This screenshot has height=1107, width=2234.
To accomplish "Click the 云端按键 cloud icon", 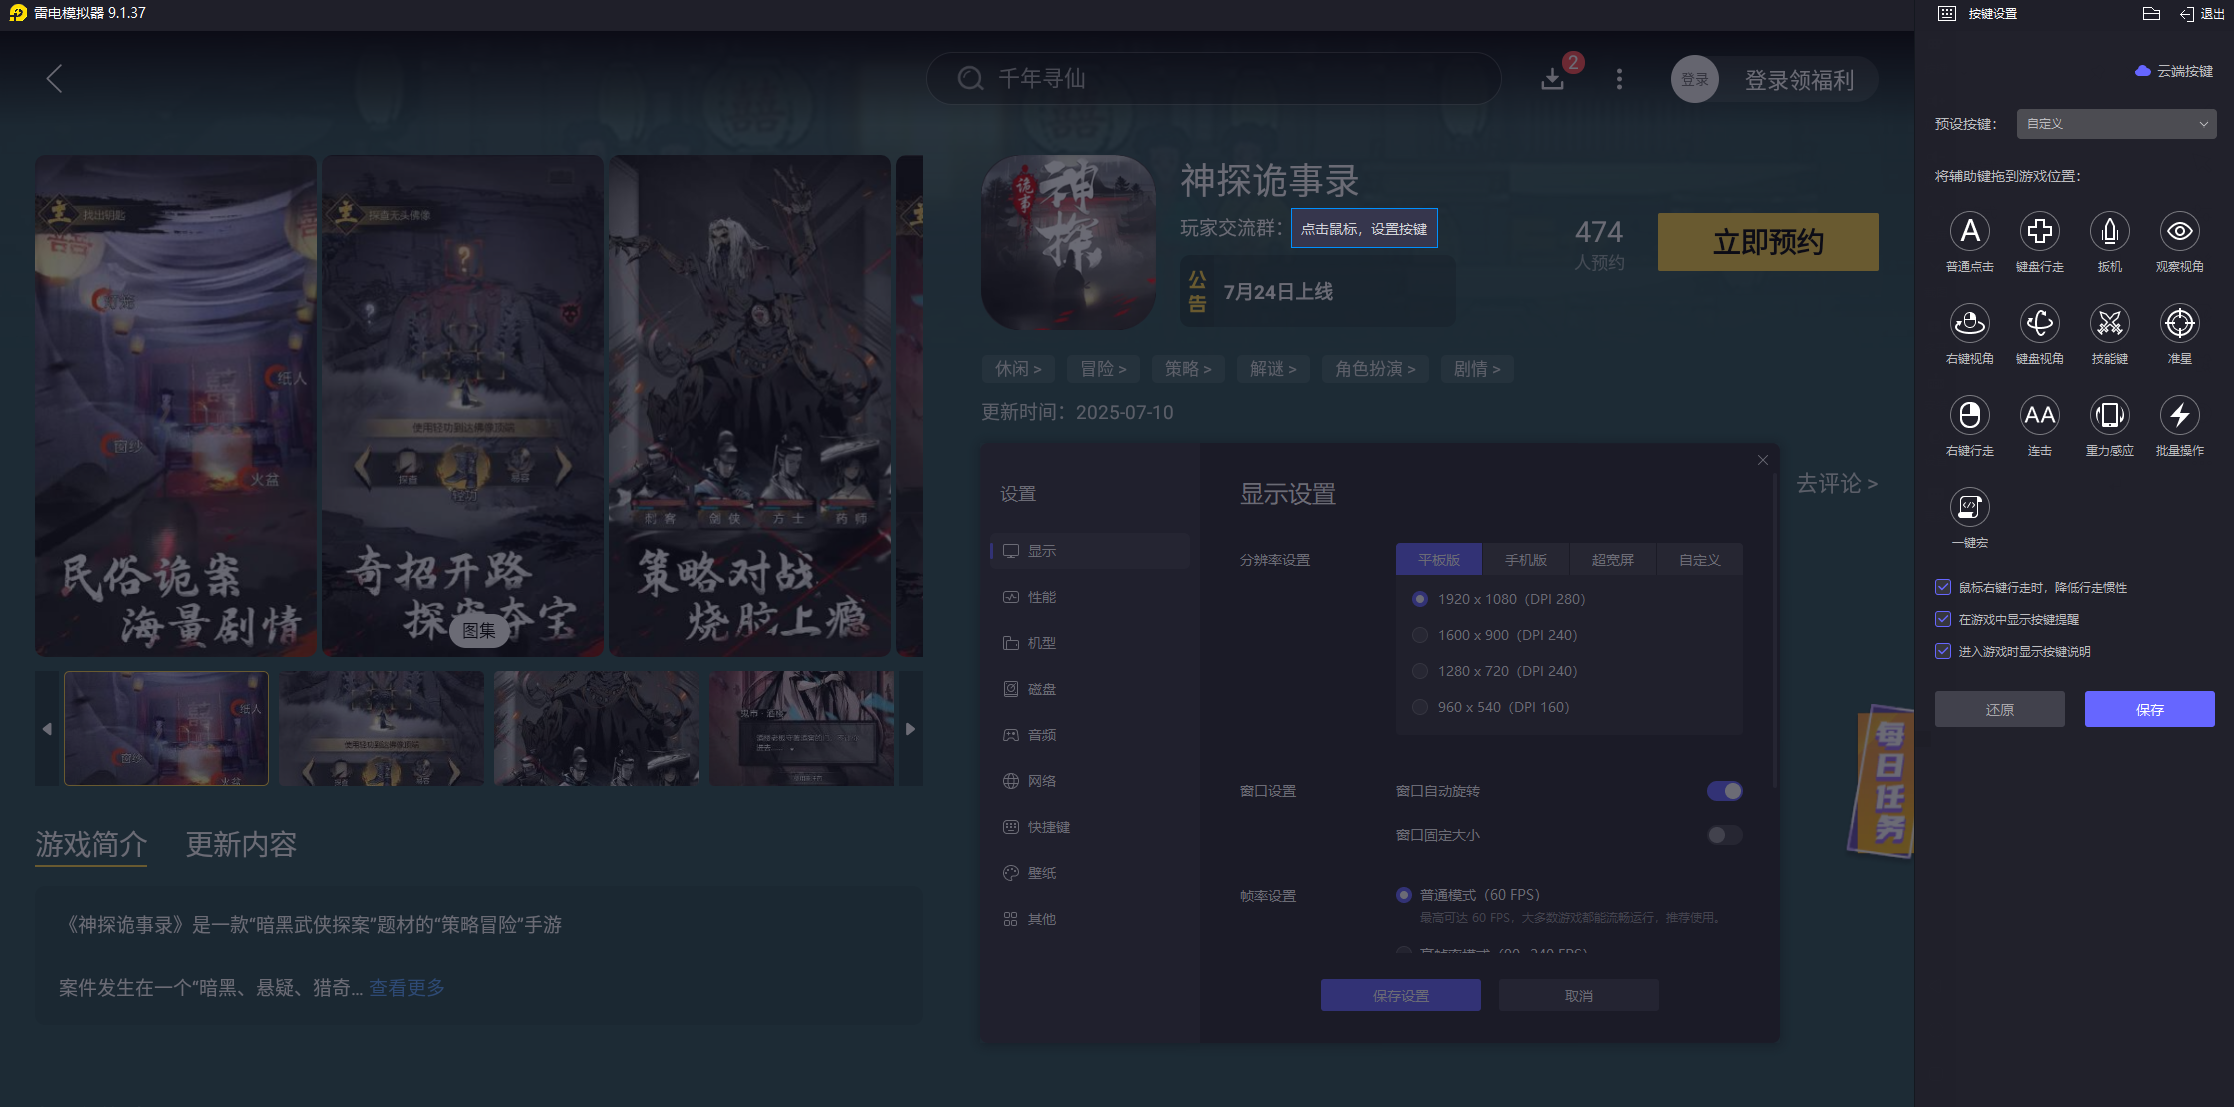I will pyautogui.click(x=2142, y=71).
